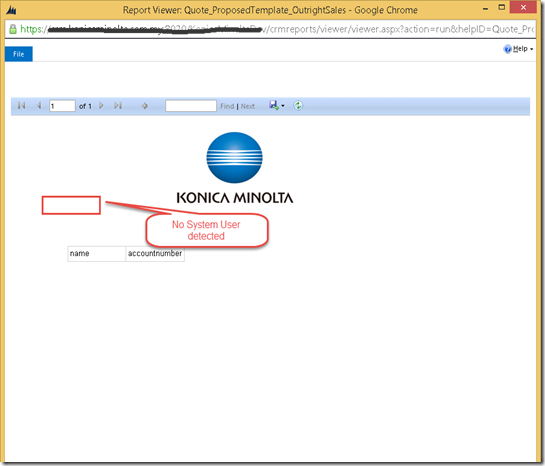
Task: Click the export save disk icon
Action: 274,105
